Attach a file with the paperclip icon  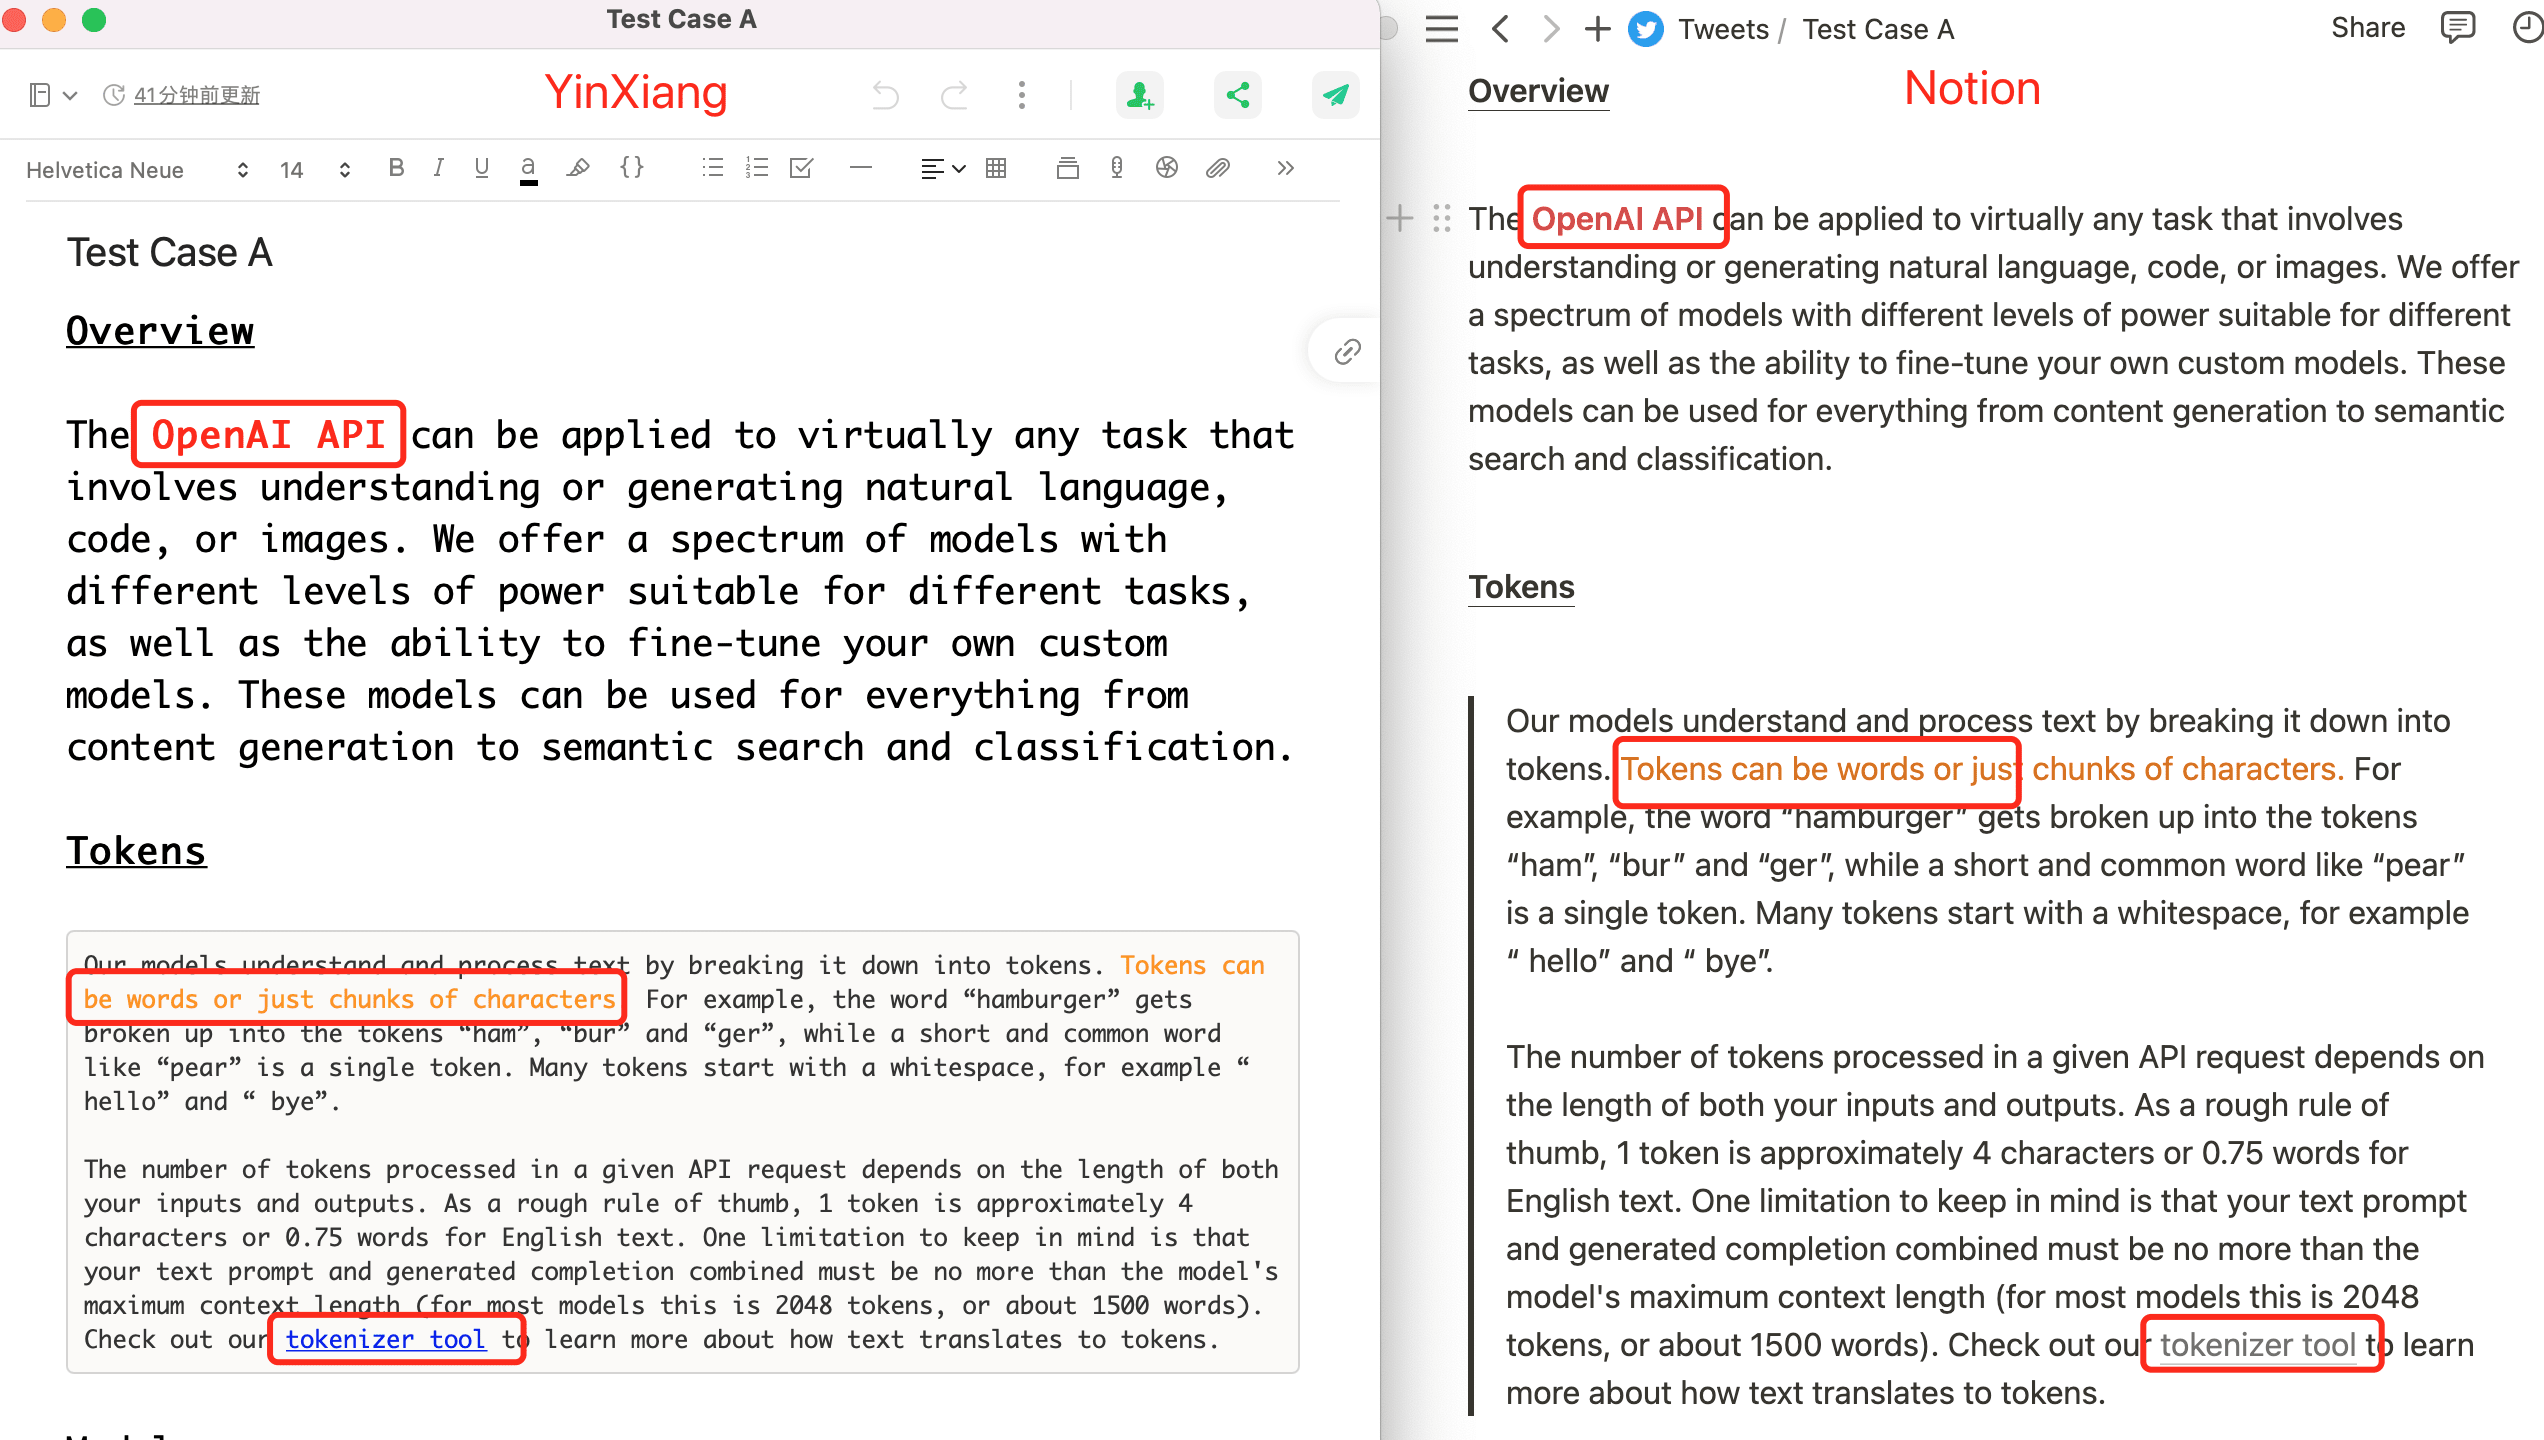(1217, 168)
